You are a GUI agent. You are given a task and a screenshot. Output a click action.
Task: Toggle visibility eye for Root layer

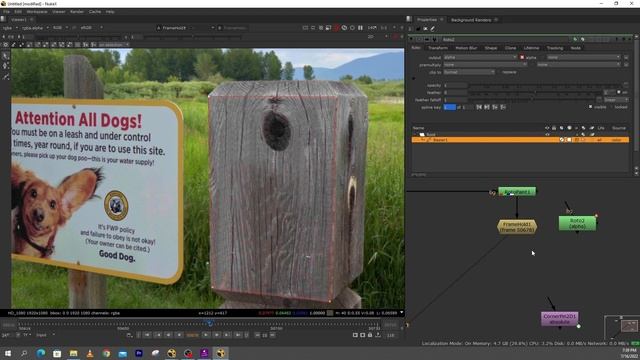[x=547, y=134]
